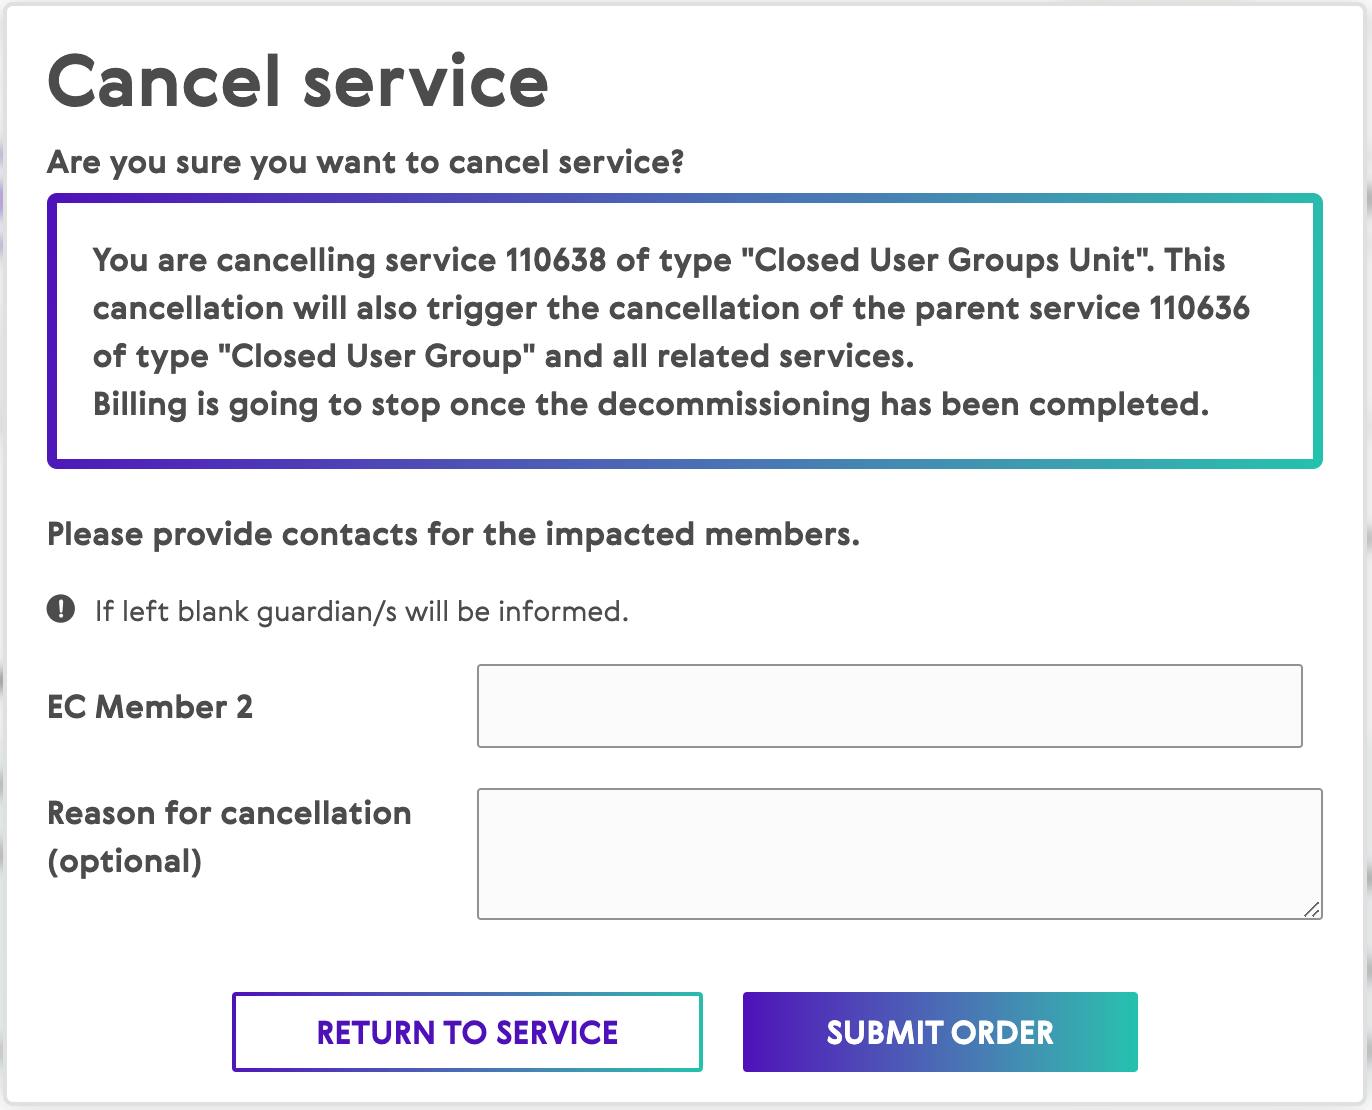Click the EC Member 2 label
This screenshot has width=1372, height=1110.
point(150,707)
